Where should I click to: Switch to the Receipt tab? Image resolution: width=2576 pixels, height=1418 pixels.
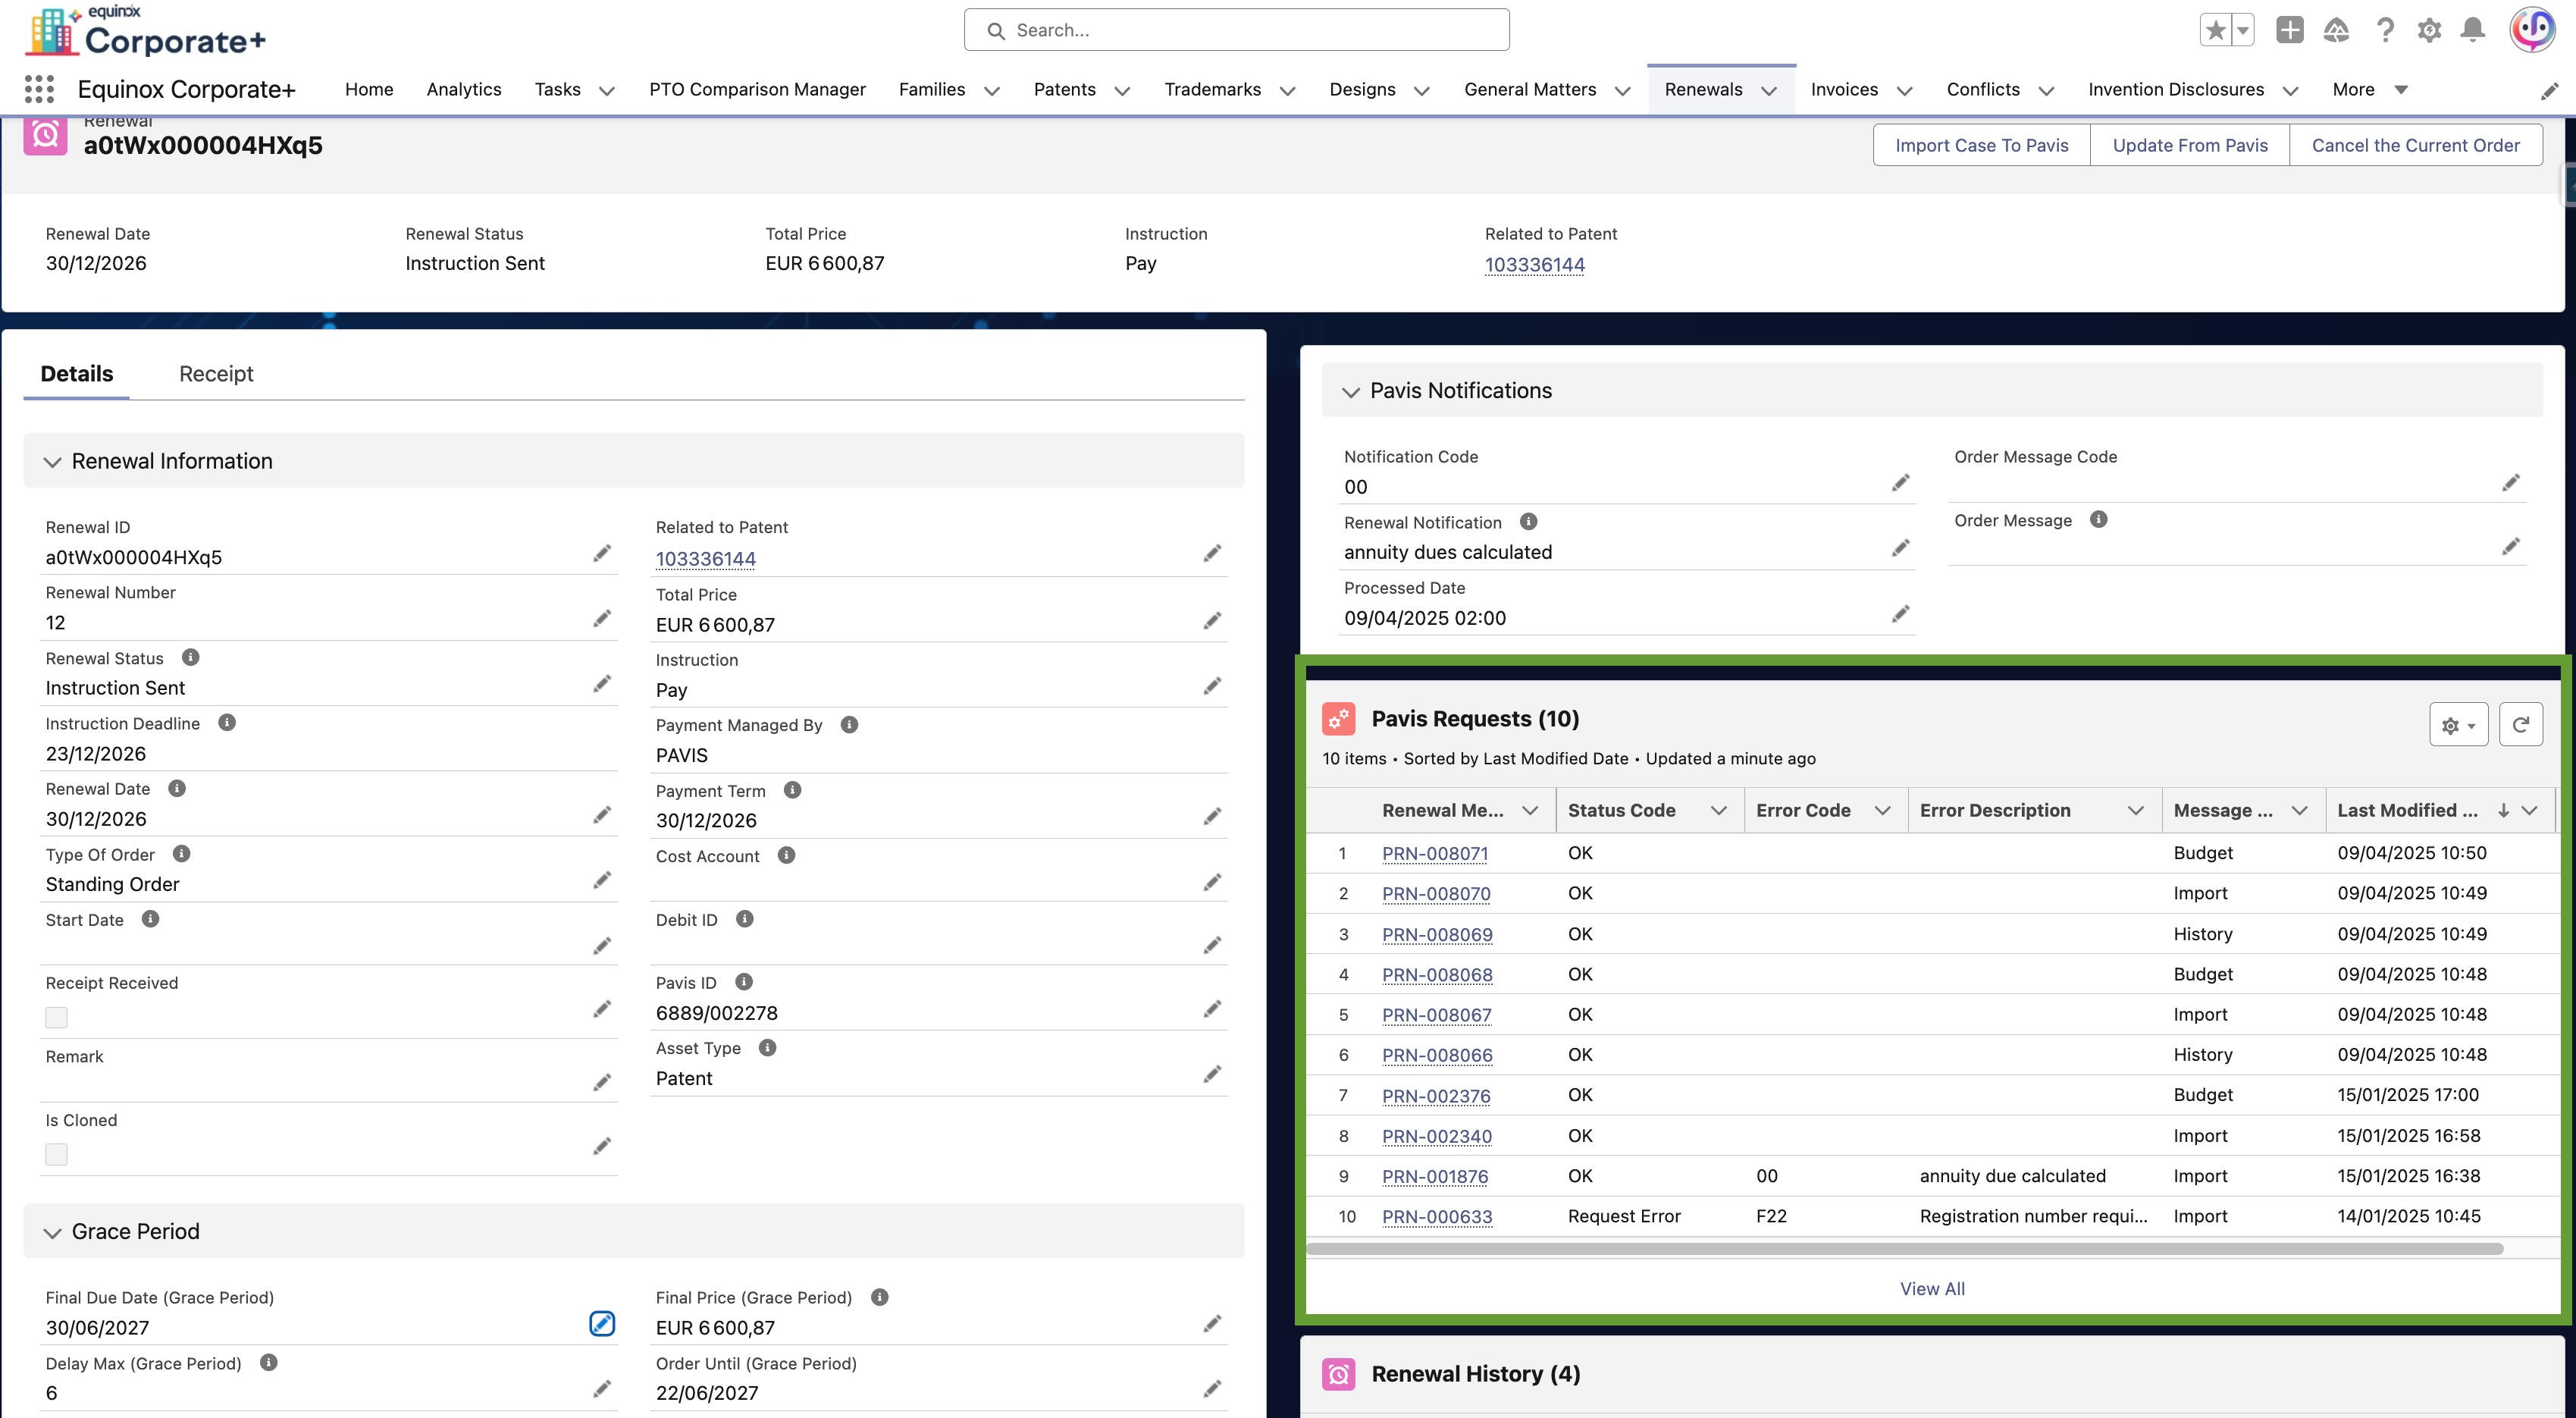coord(216,373)
